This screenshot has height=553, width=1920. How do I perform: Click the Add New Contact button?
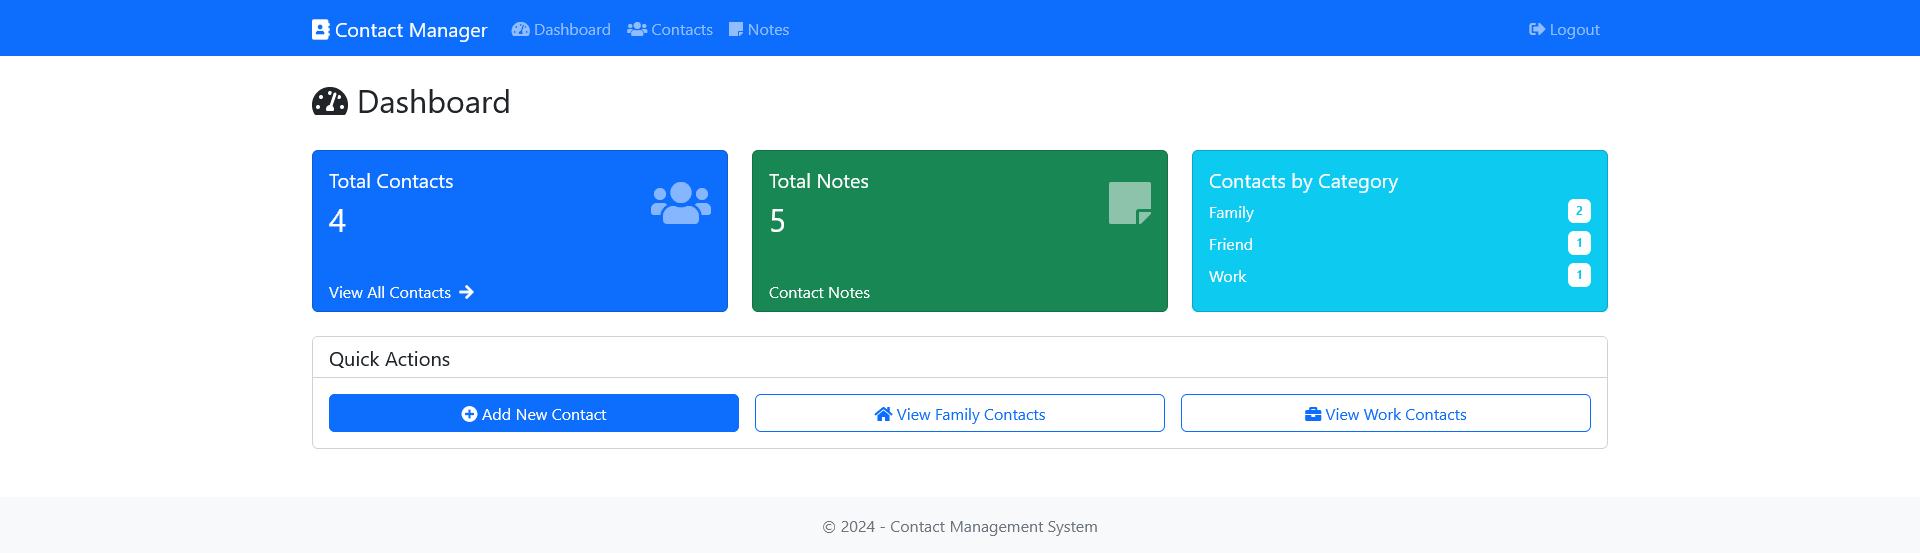(x=534, y=413)
